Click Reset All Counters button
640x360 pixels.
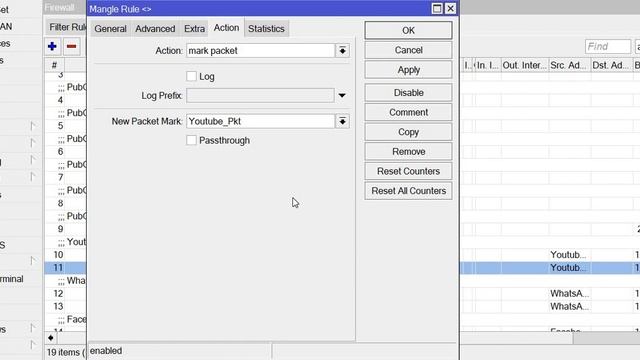(408, 191)
